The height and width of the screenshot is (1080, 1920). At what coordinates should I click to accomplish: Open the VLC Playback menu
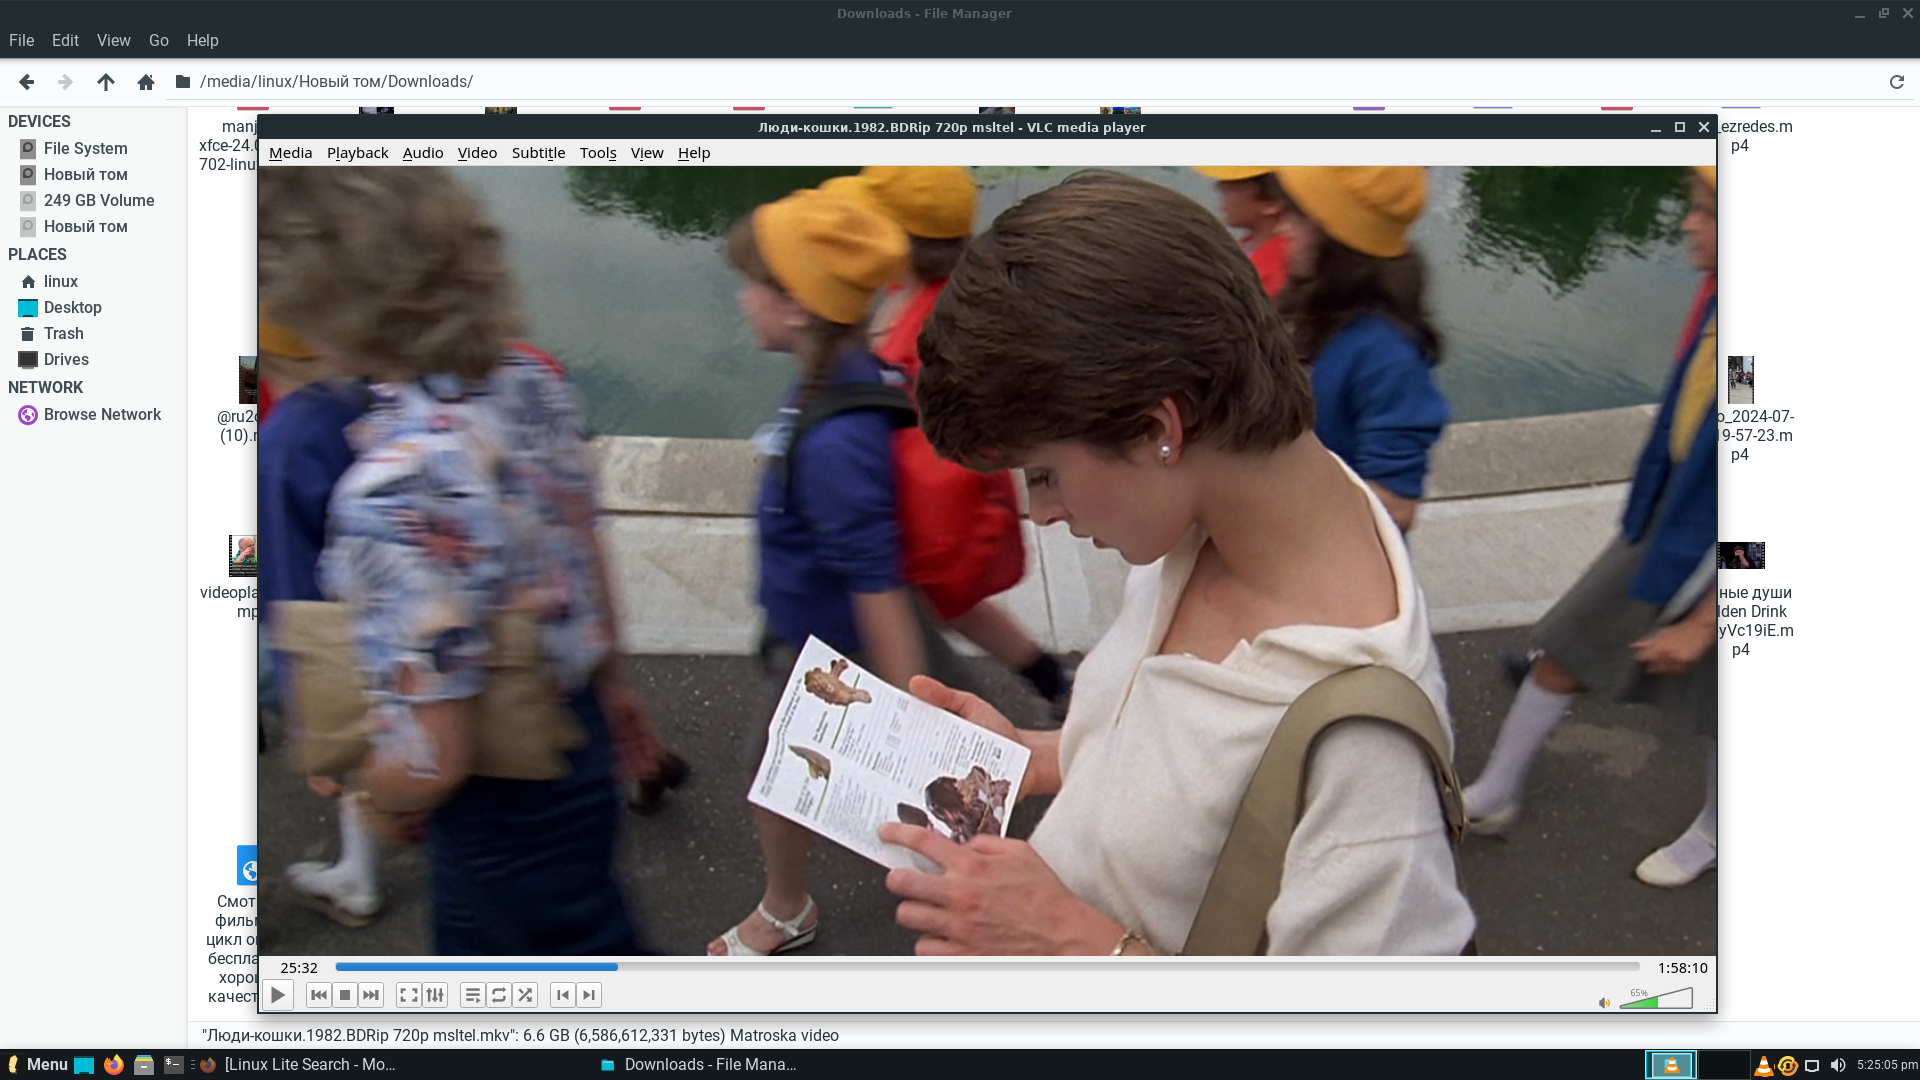(x=357, y=153)
